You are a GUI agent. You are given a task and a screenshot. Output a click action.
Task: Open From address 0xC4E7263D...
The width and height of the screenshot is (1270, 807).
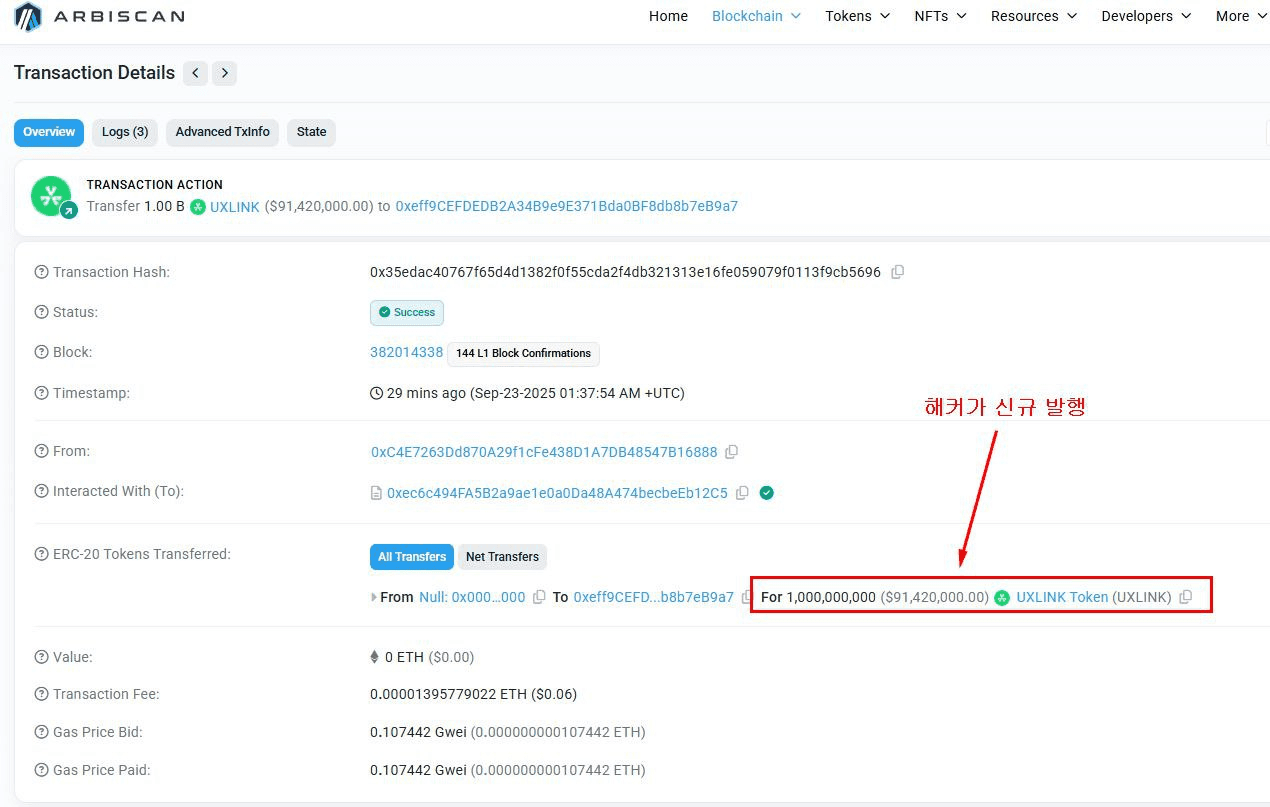tap(544, 452)
